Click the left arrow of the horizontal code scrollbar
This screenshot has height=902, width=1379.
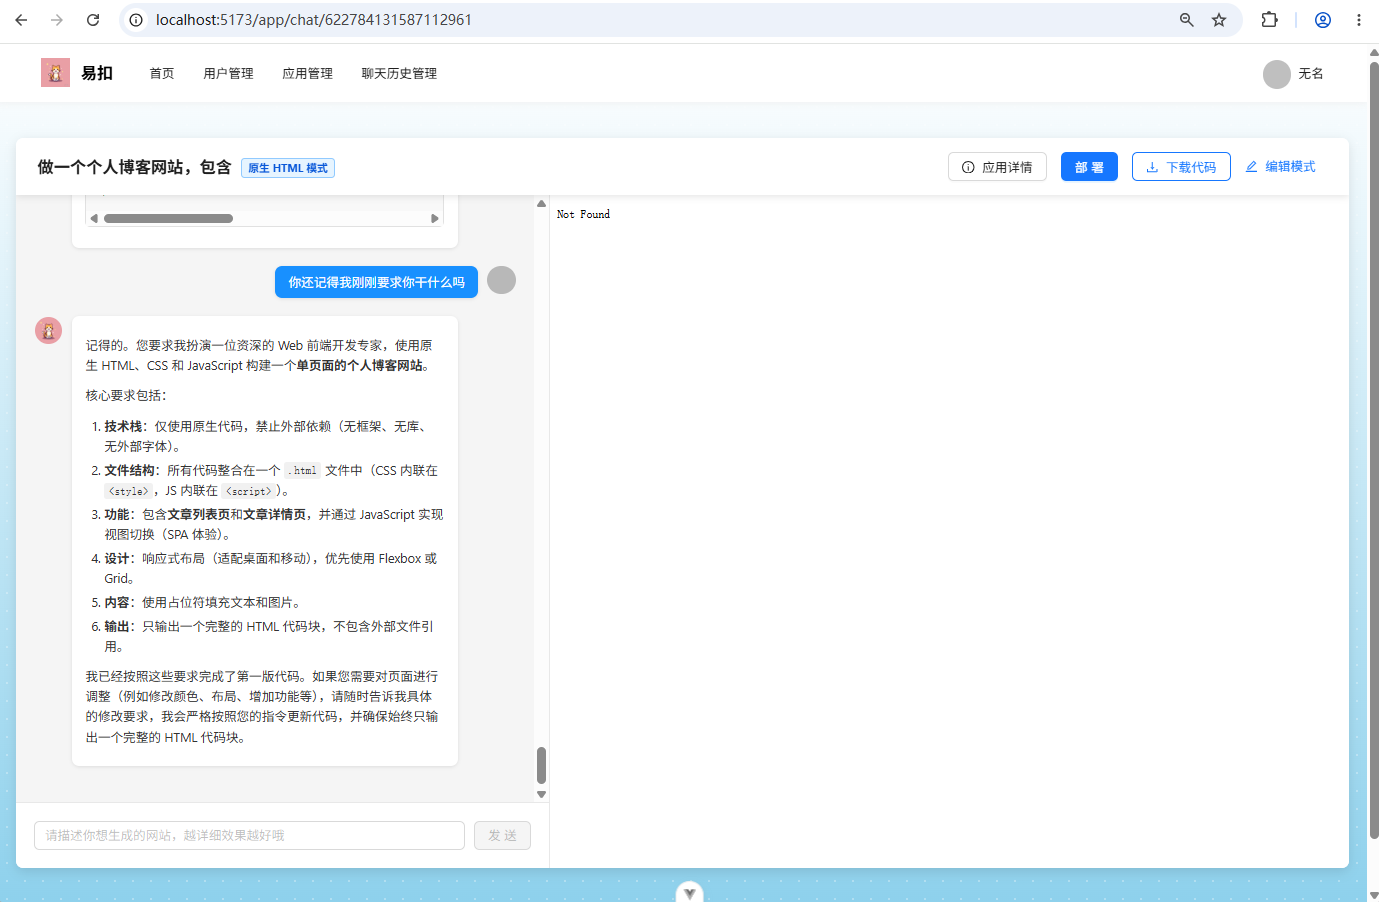[x=94, y=218]
